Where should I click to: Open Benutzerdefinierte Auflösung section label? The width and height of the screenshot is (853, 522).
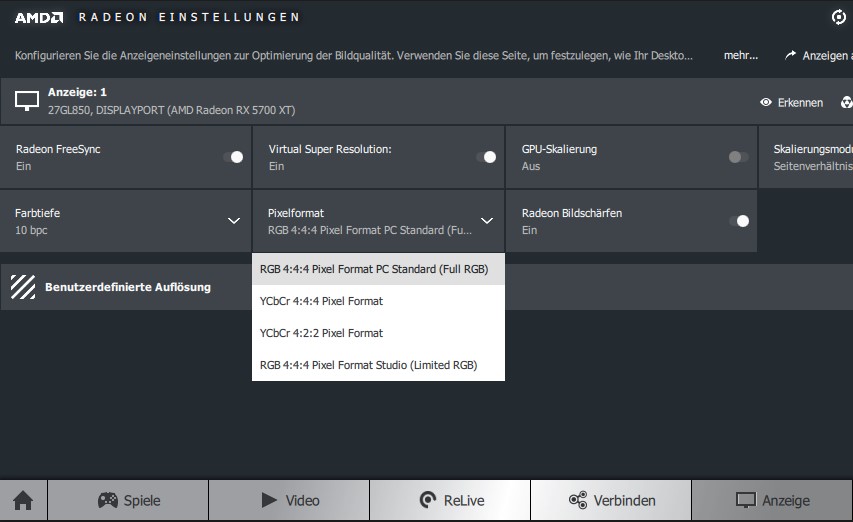(x=128, y=287)
